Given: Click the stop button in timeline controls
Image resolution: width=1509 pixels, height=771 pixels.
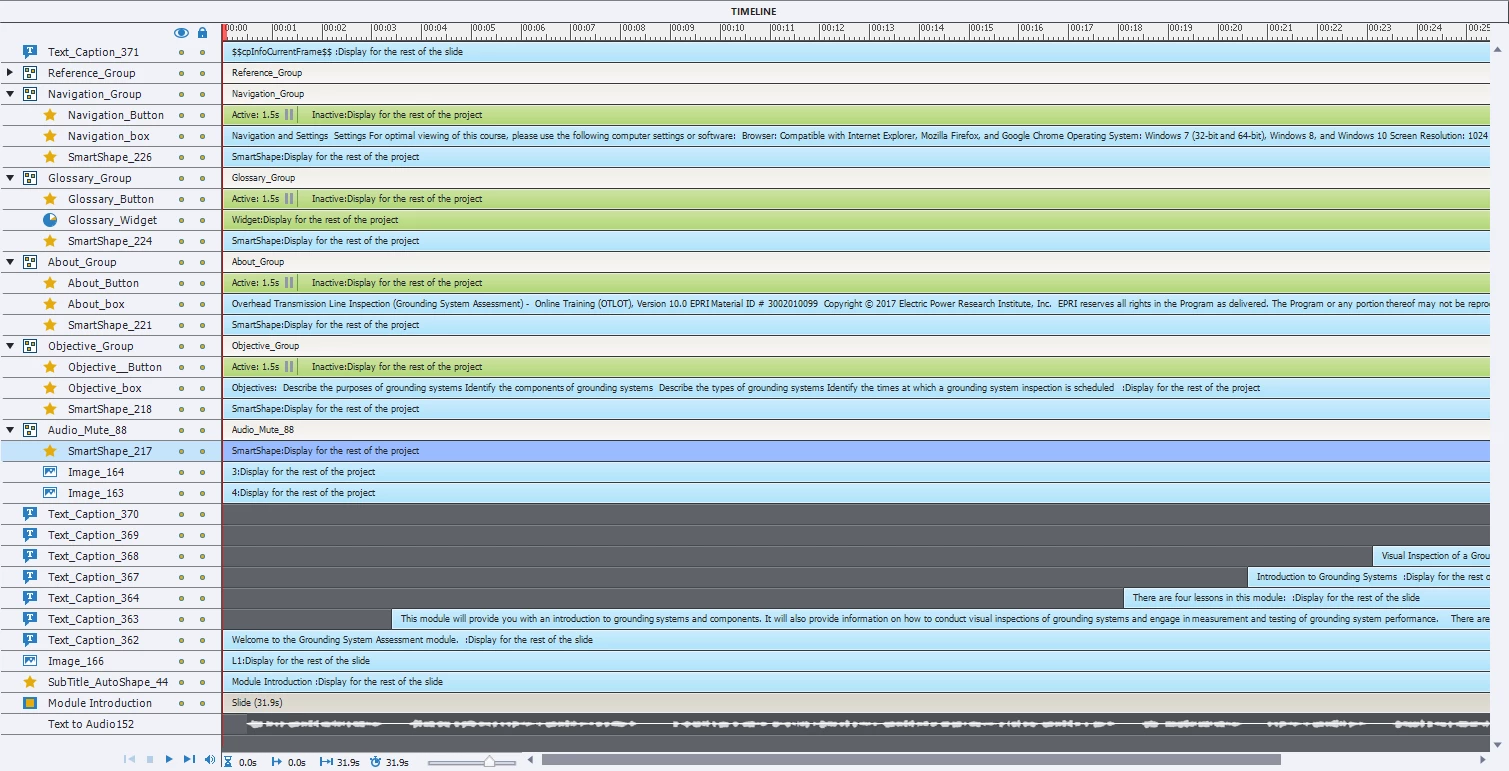Looking at the screenshot, I should pyautogui.click(x=150, y=760).
